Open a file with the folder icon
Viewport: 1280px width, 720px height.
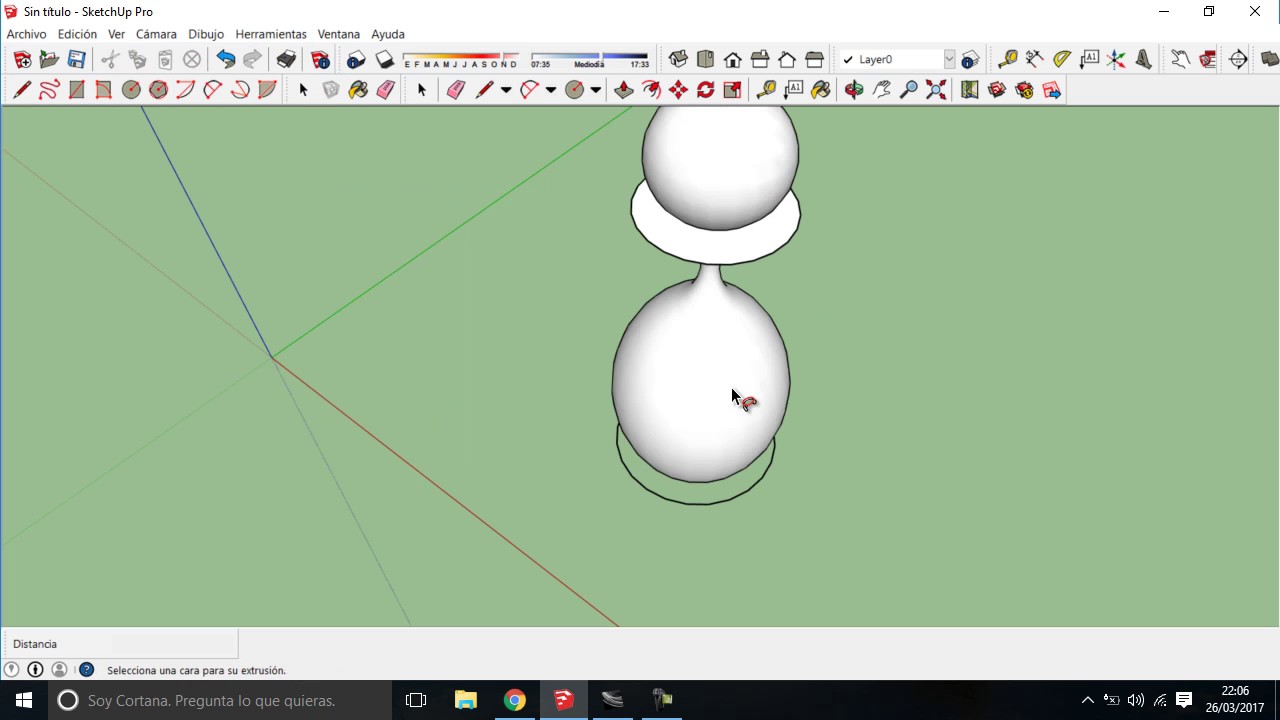(x=49, y=59)
